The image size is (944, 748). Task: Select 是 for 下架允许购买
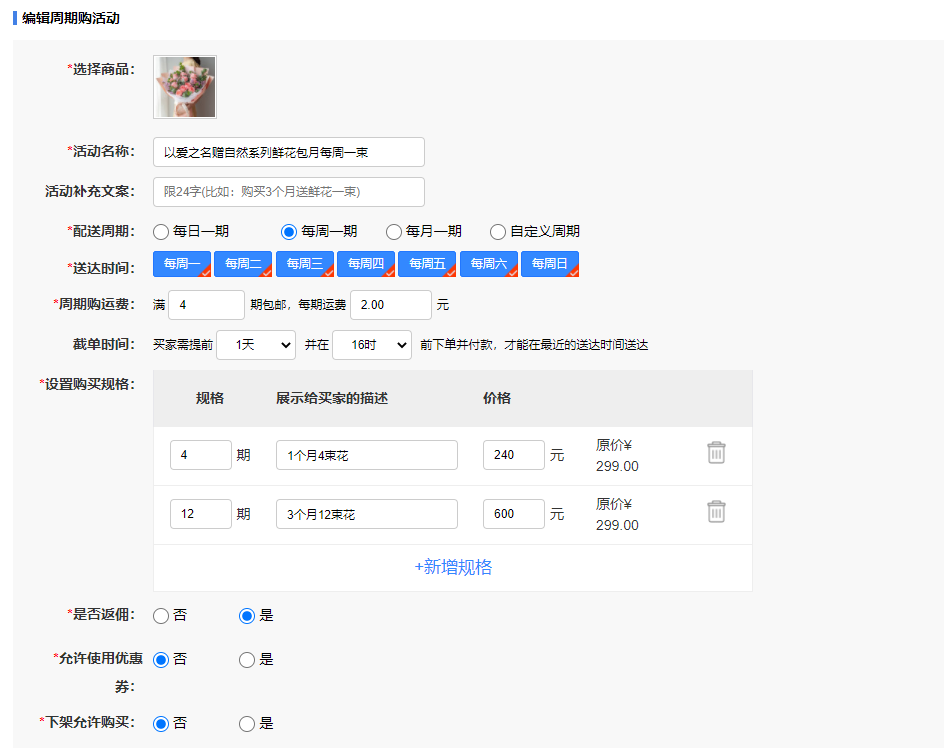tap(247, 723)
